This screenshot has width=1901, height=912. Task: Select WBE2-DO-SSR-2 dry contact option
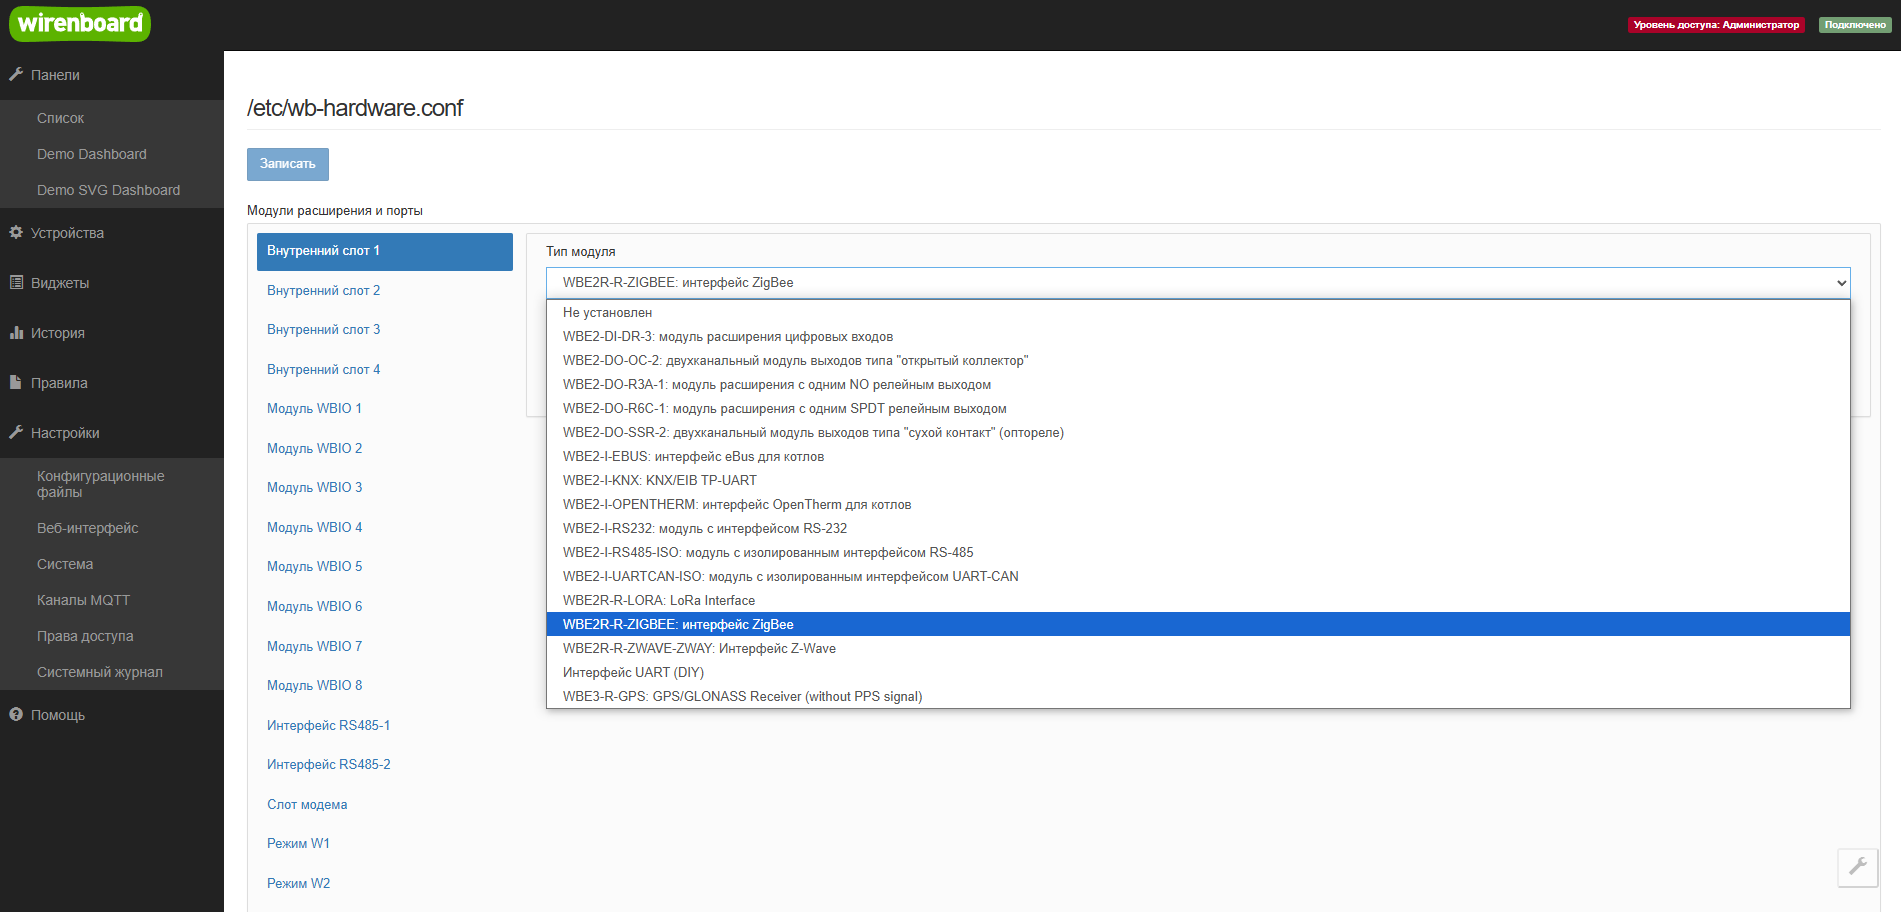coord(1198,433)
